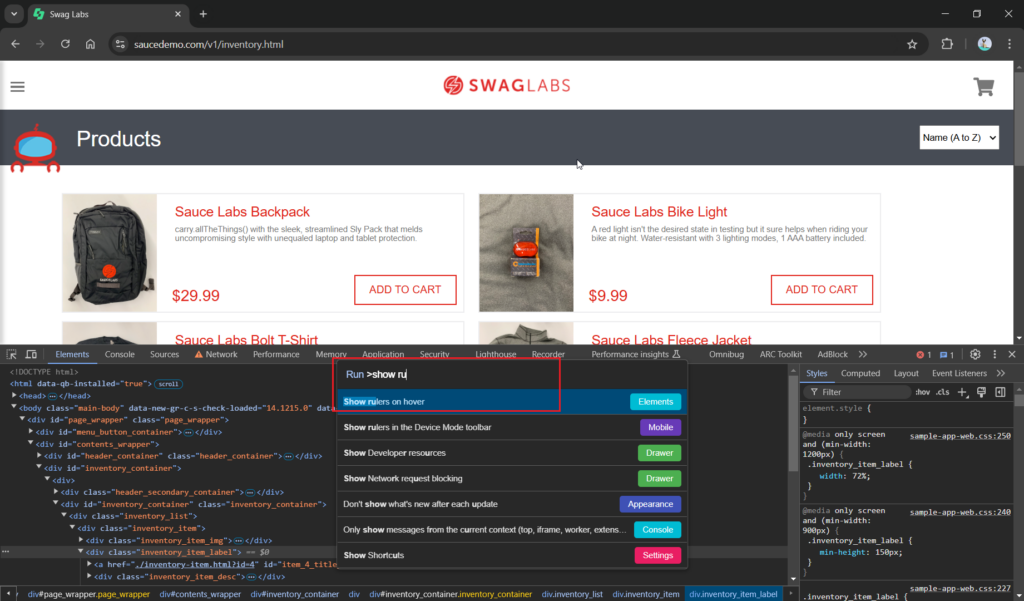
Task: Open DevTools settings gear
Action: pyautogui.click(x=975, y=354)
